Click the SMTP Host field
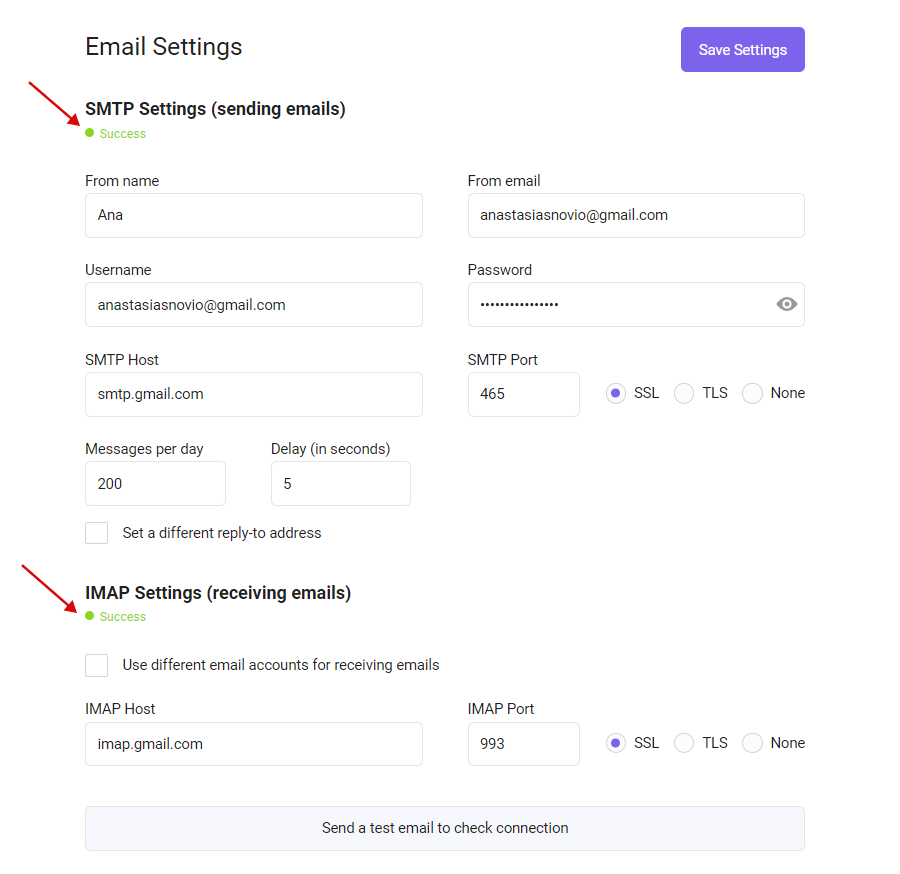This screenshot has height=874, width=900. pyautogui.click(x=254, y=394)
